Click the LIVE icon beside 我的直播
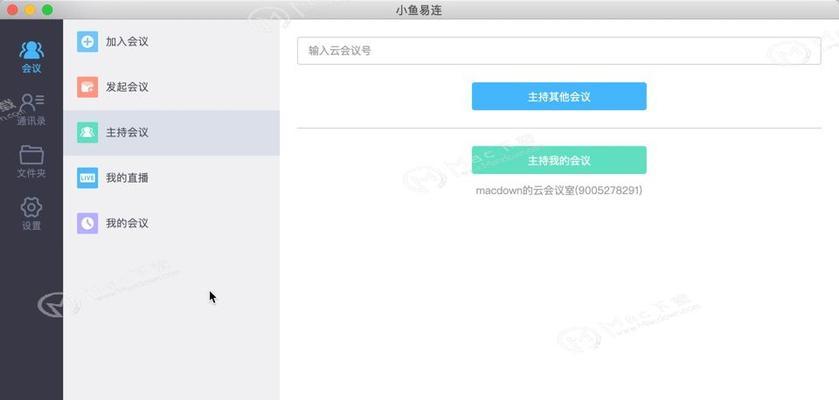Viewport: 839px width, 400px height. 87,178
